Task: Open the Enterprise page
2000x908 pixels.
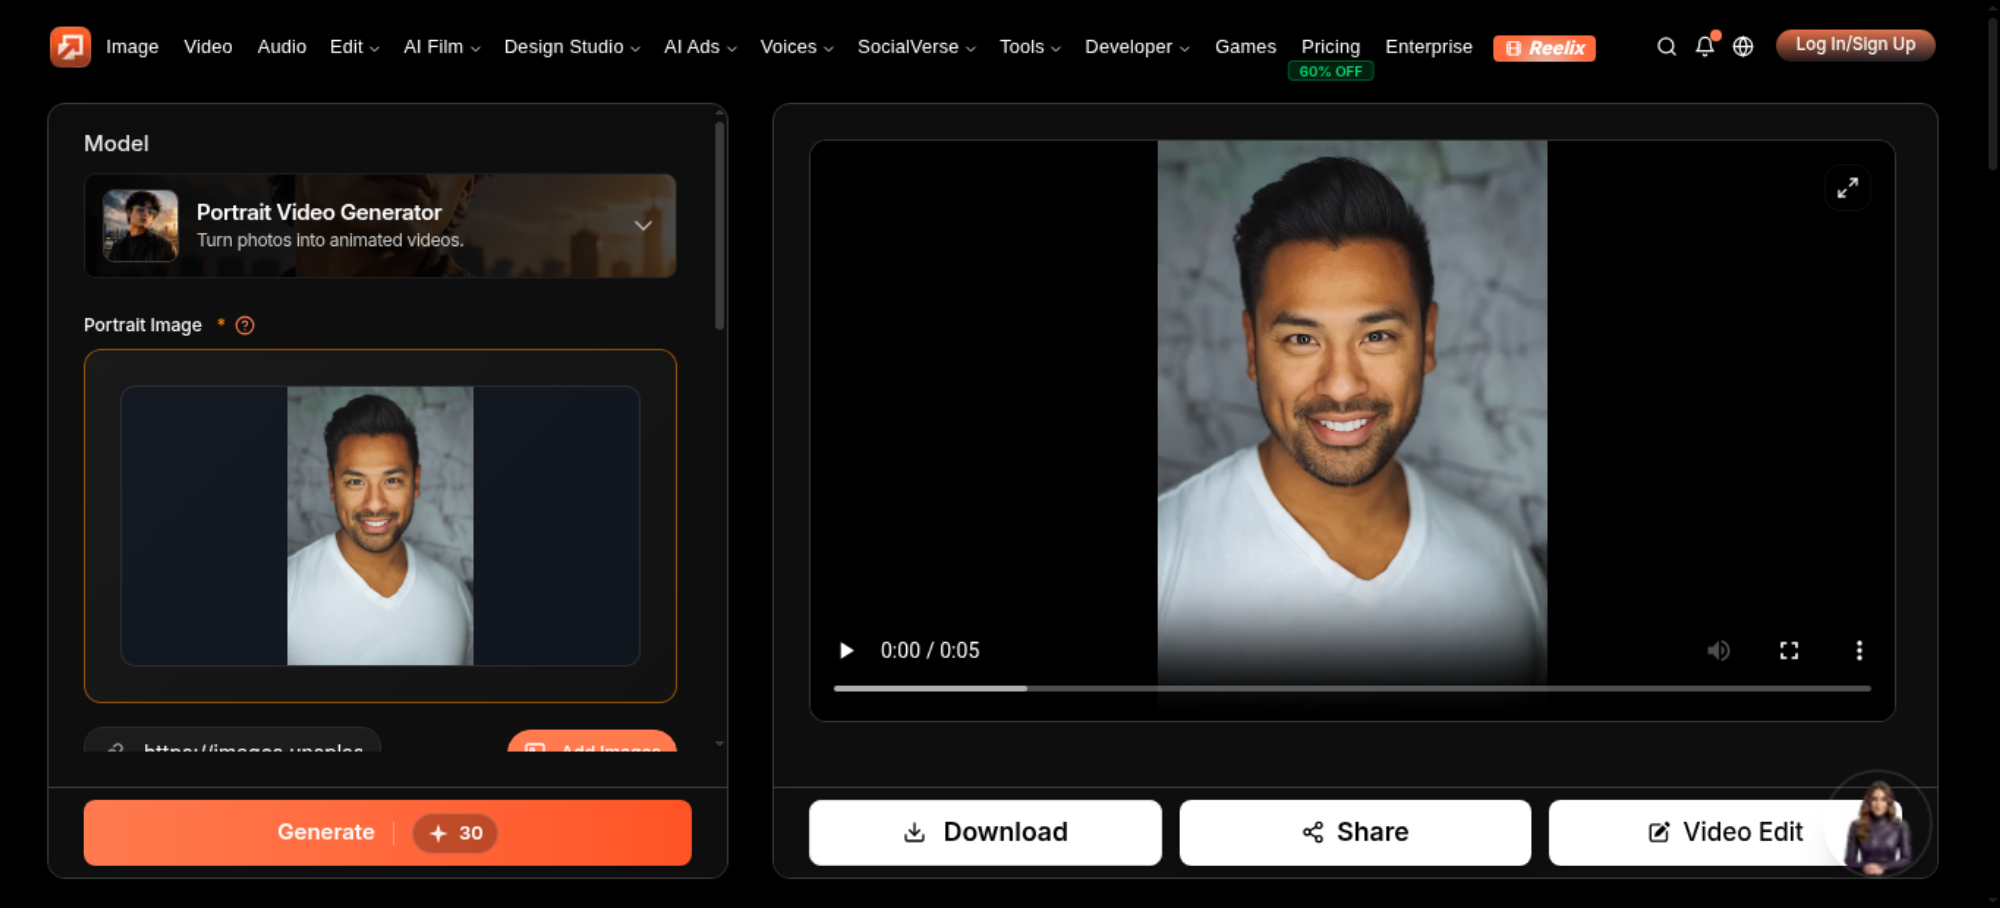Action: tap(1428, 47)
